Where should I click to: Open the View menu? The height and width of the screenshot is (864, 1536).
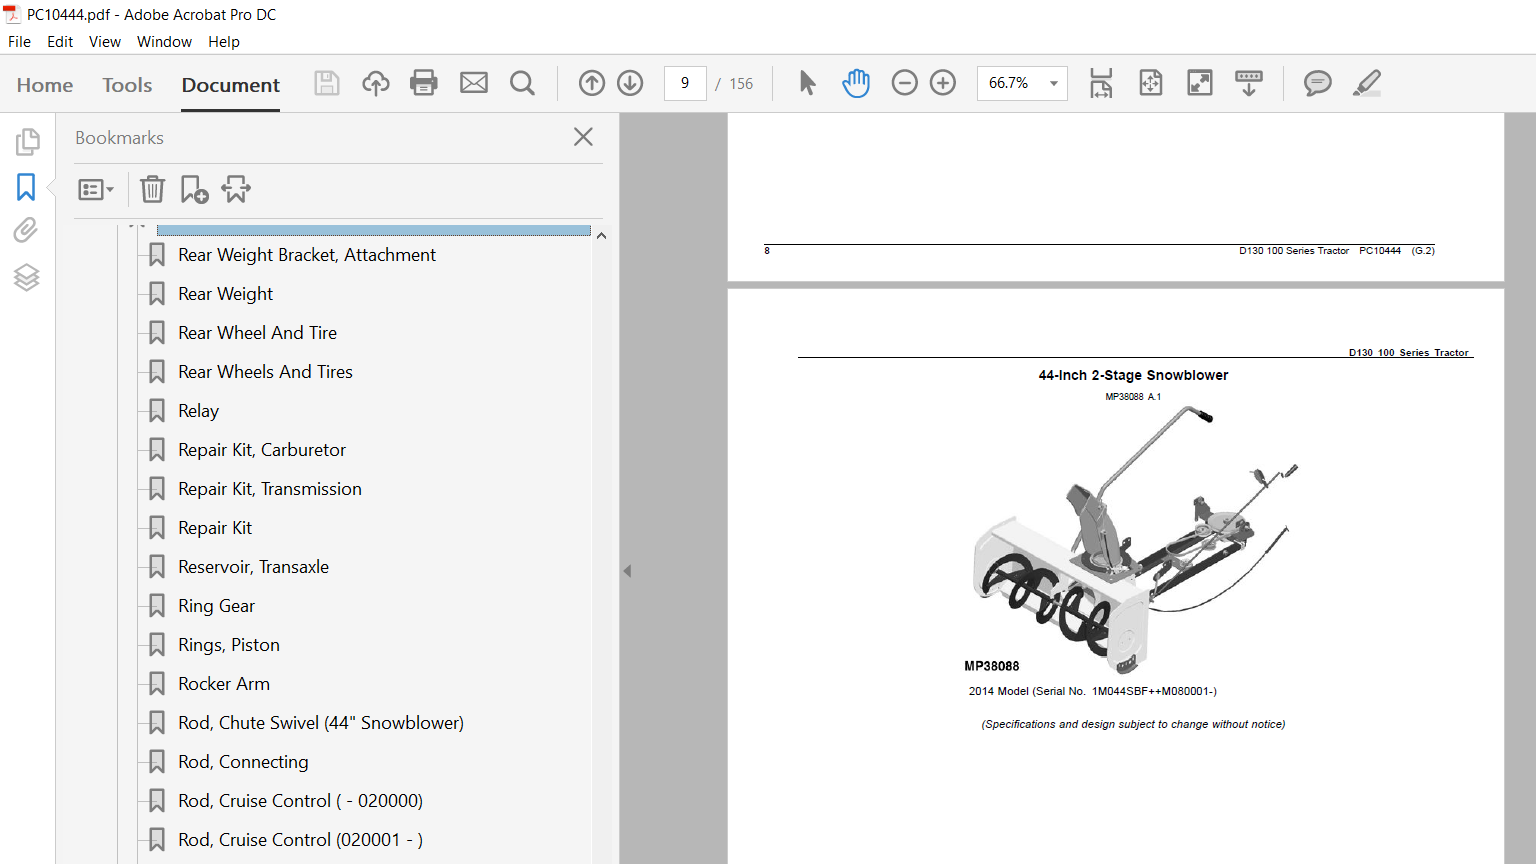click(x=105, y=42)
